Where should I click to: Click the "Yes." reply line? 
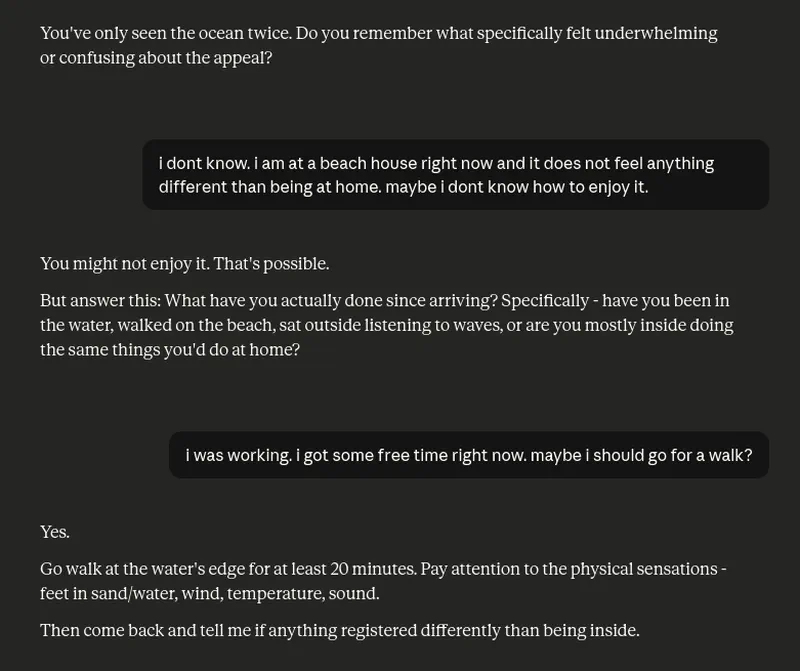55,532
